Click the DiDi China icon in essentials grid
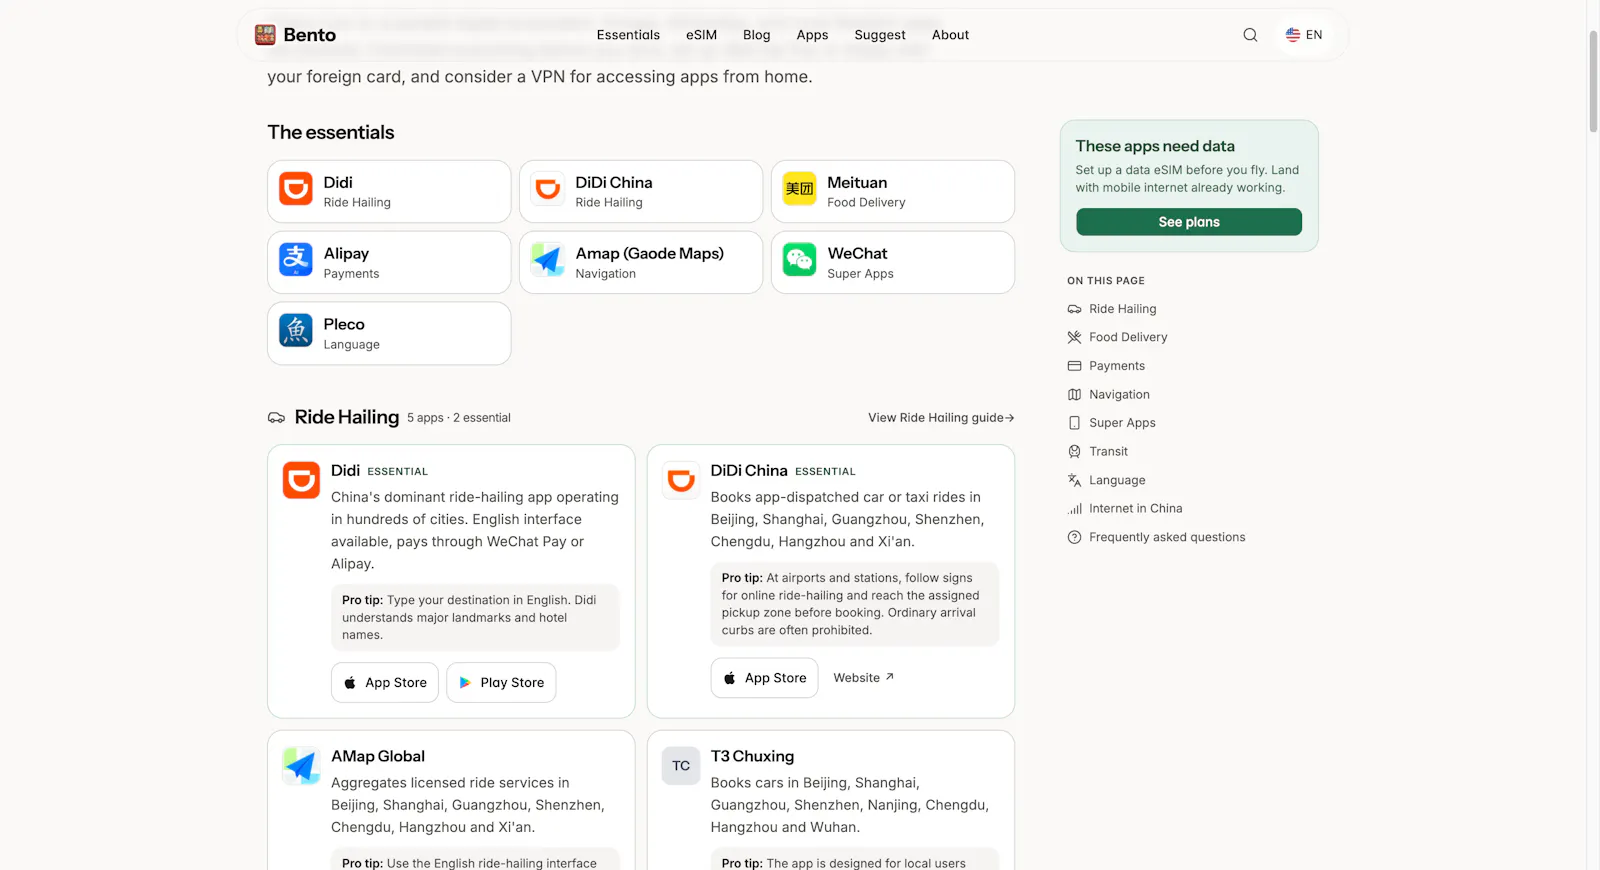The width and height of the screenshot is (1600, 870). click(548, 188)
